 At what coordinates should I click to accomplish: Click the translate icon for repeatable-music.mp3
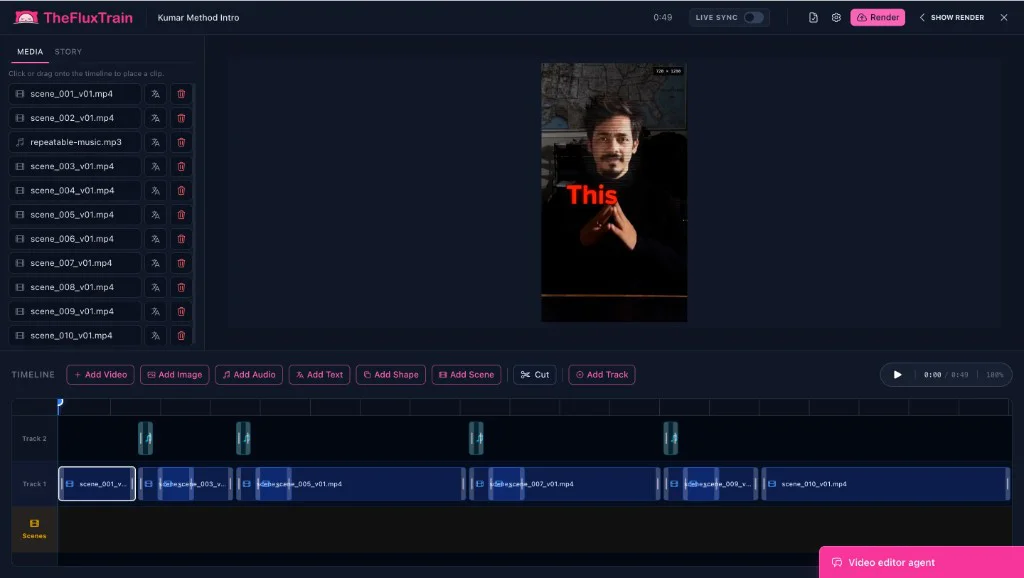click(155, 142)
